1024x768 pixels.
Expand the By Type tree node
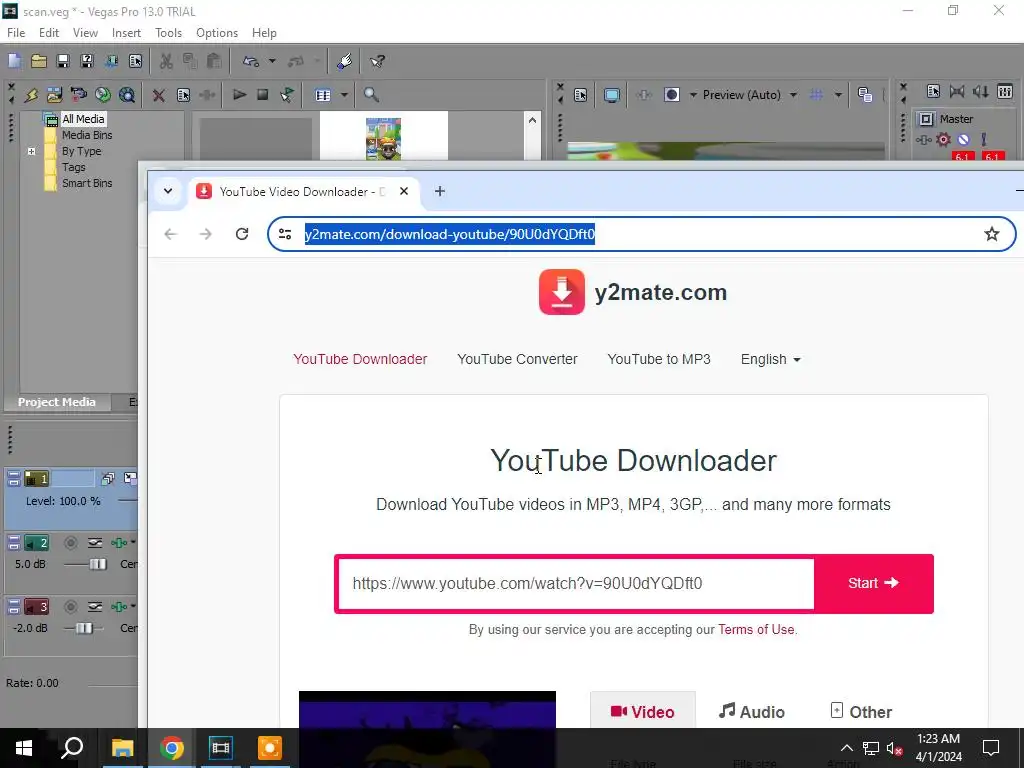tap(31, 151)
